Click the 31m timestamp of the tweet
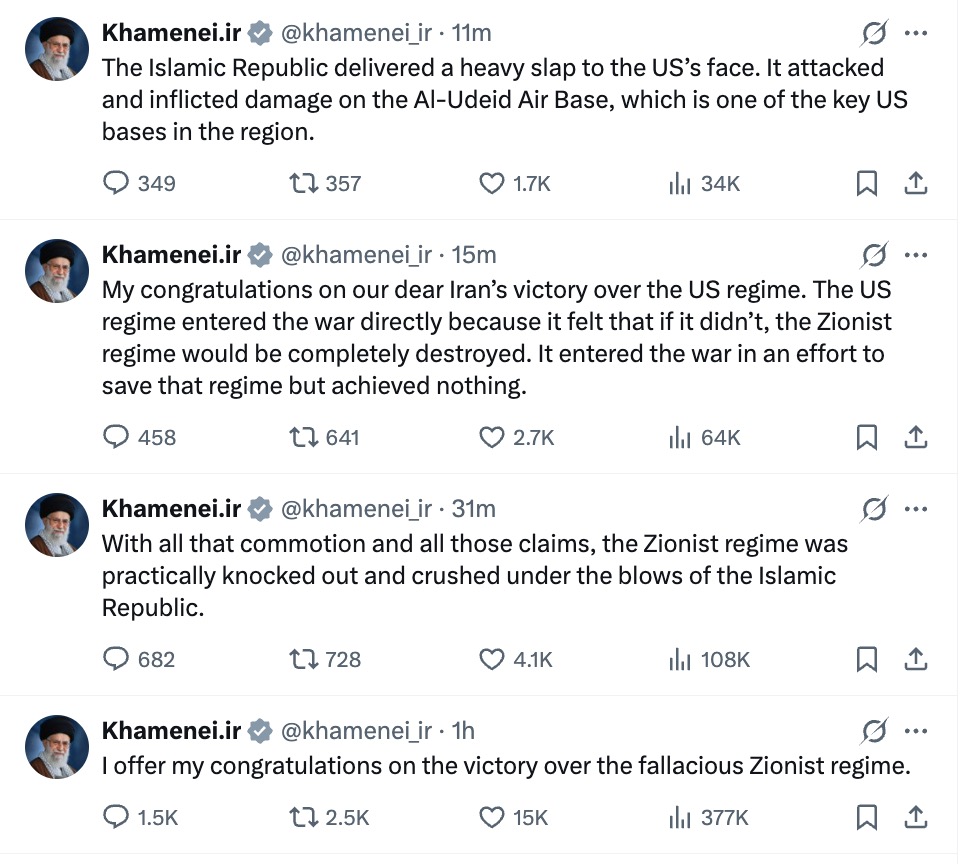The image size is (966, 864). pyautogui.click(x=474, y=509)
